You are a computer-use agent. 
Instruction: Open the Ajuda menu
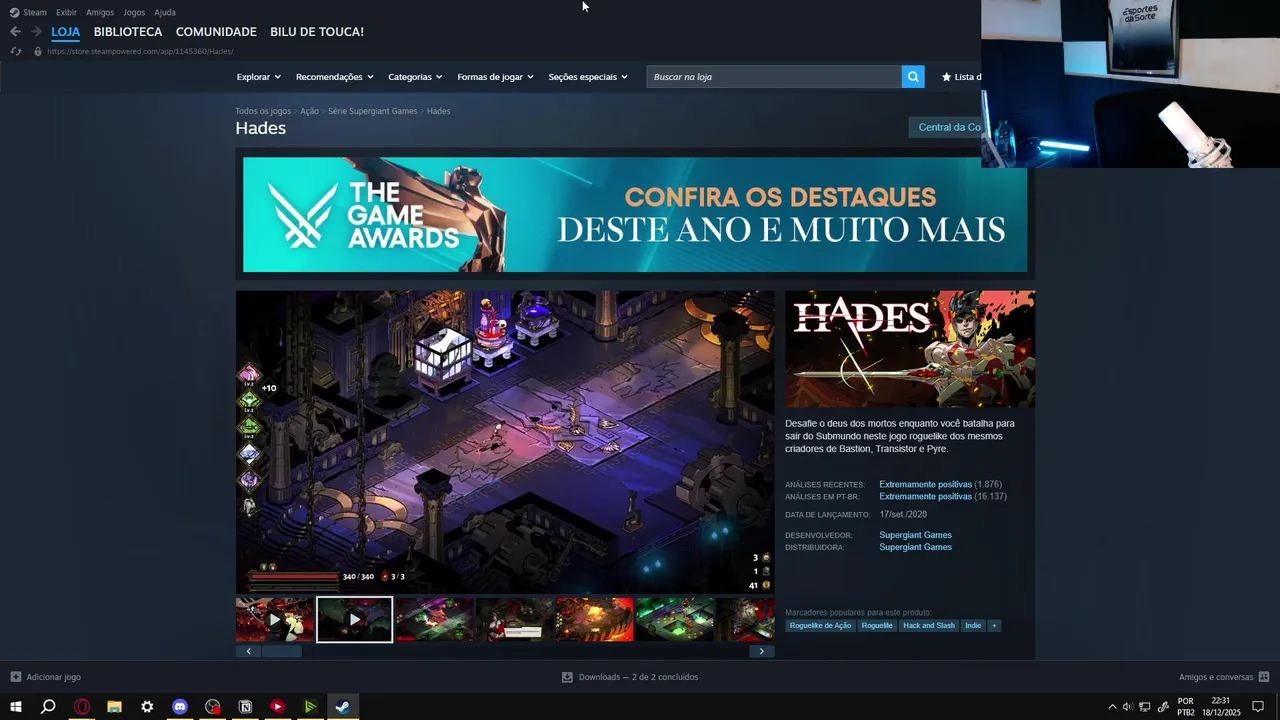(x=165, y=12)
